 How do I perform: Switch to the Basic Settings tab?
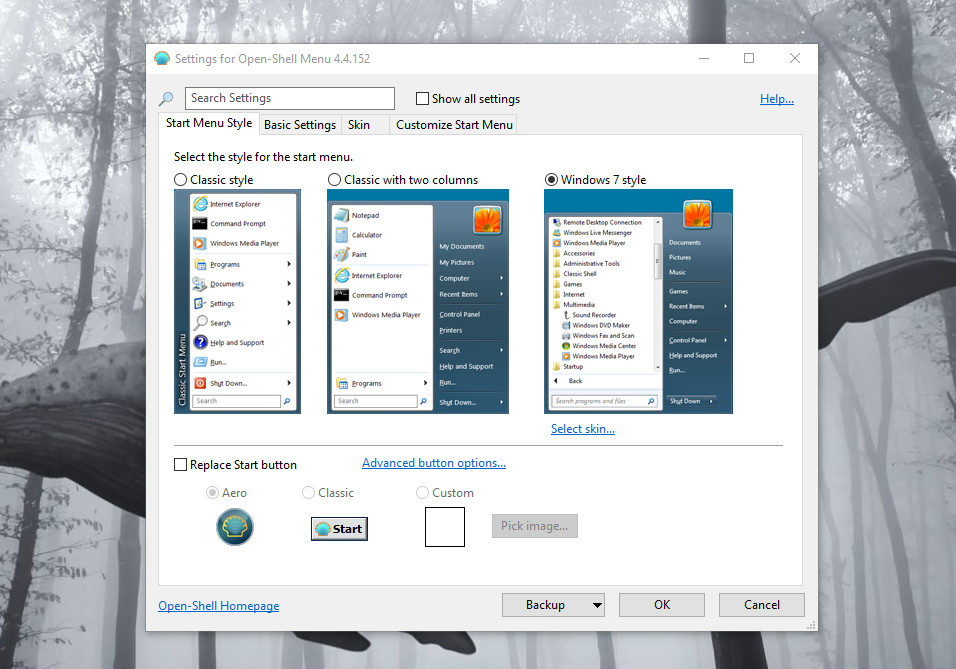point(299,124)
